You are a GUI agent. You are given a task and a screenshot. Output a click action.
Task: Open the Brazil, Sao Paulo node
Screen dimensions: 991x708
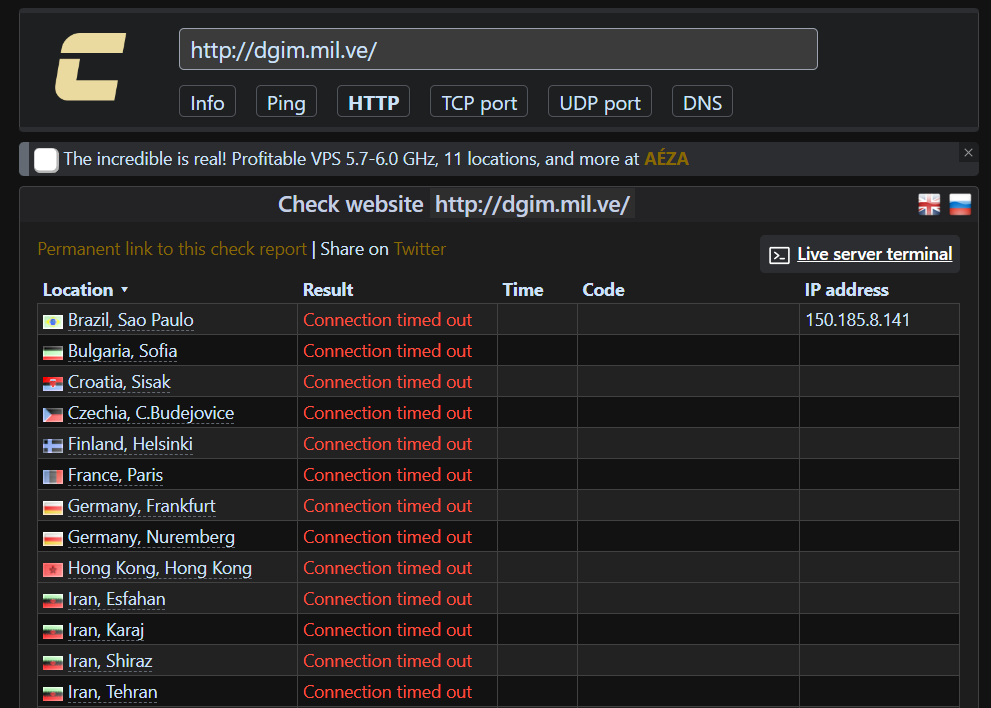131,320
